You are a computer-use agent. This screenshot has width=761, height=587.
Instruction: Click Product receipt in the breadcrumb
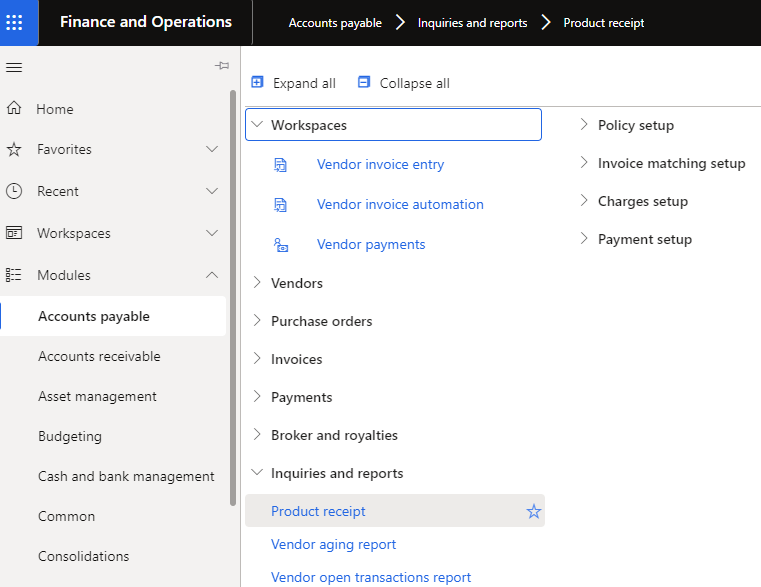(604, 23)
